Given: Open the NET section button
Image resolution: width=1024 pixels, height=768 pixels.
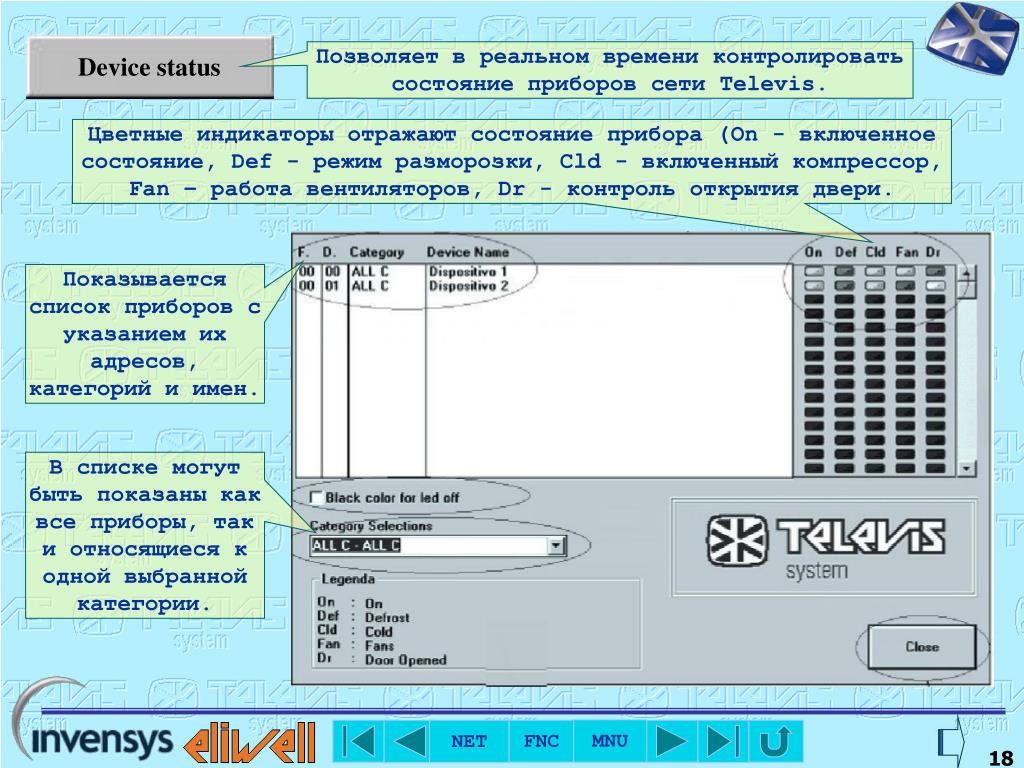Looking at the screenshot, I should point(468,741).
